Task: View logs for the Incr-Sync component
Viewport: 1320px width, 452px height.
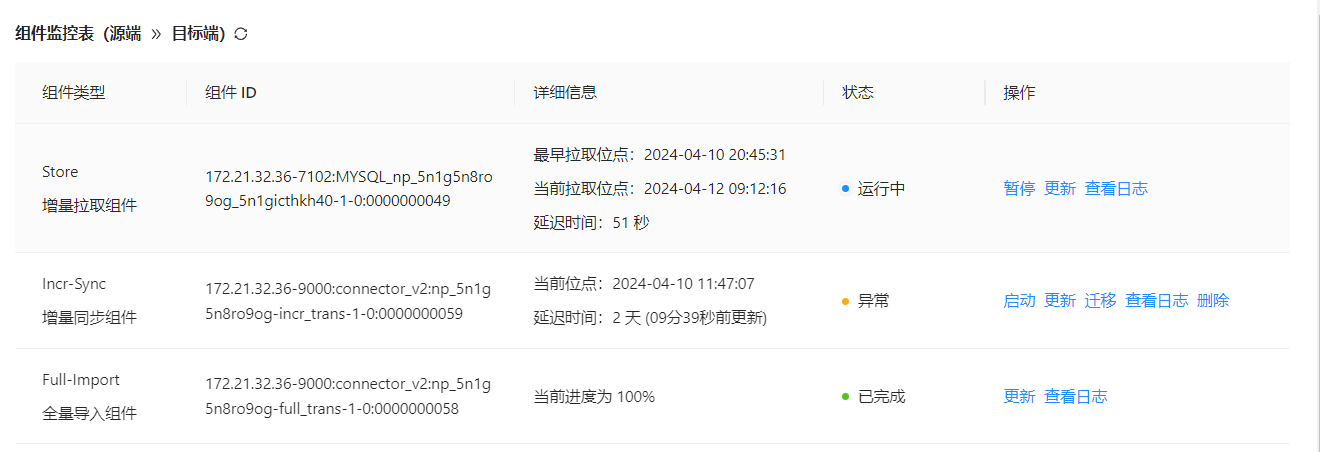Action: coord(1157,300)
